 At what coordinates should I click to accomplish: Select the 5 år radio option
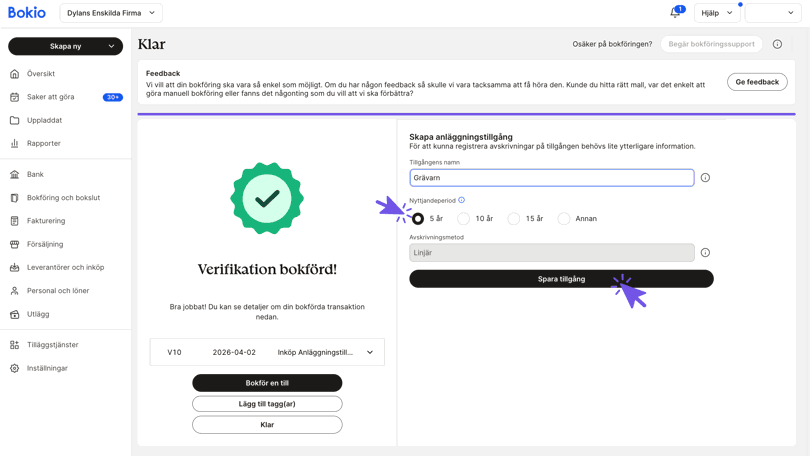[418, 218]
